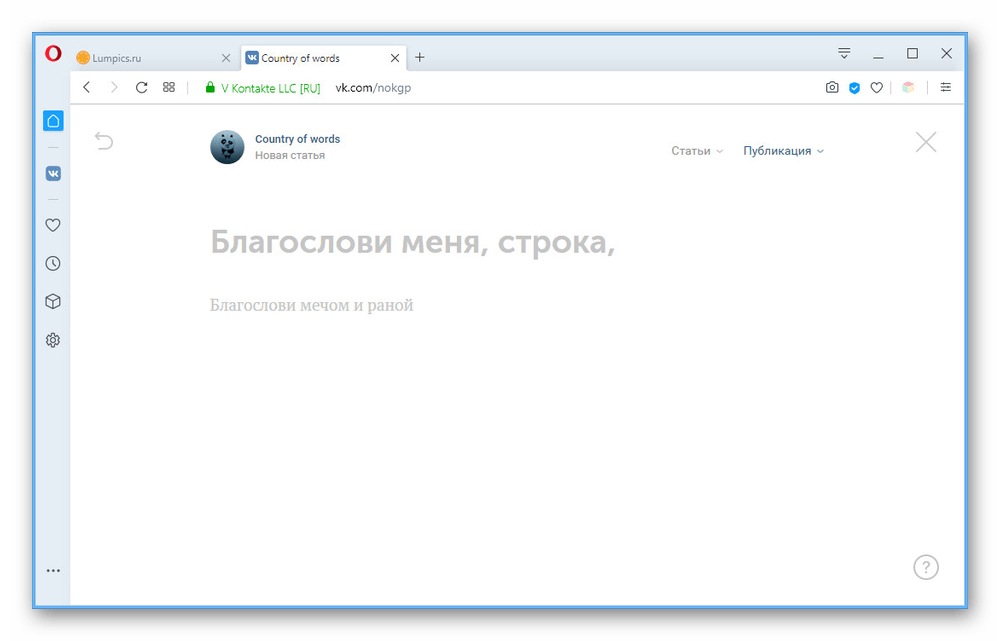
Task: Go back to the previous page
Action: click(87, 87)
